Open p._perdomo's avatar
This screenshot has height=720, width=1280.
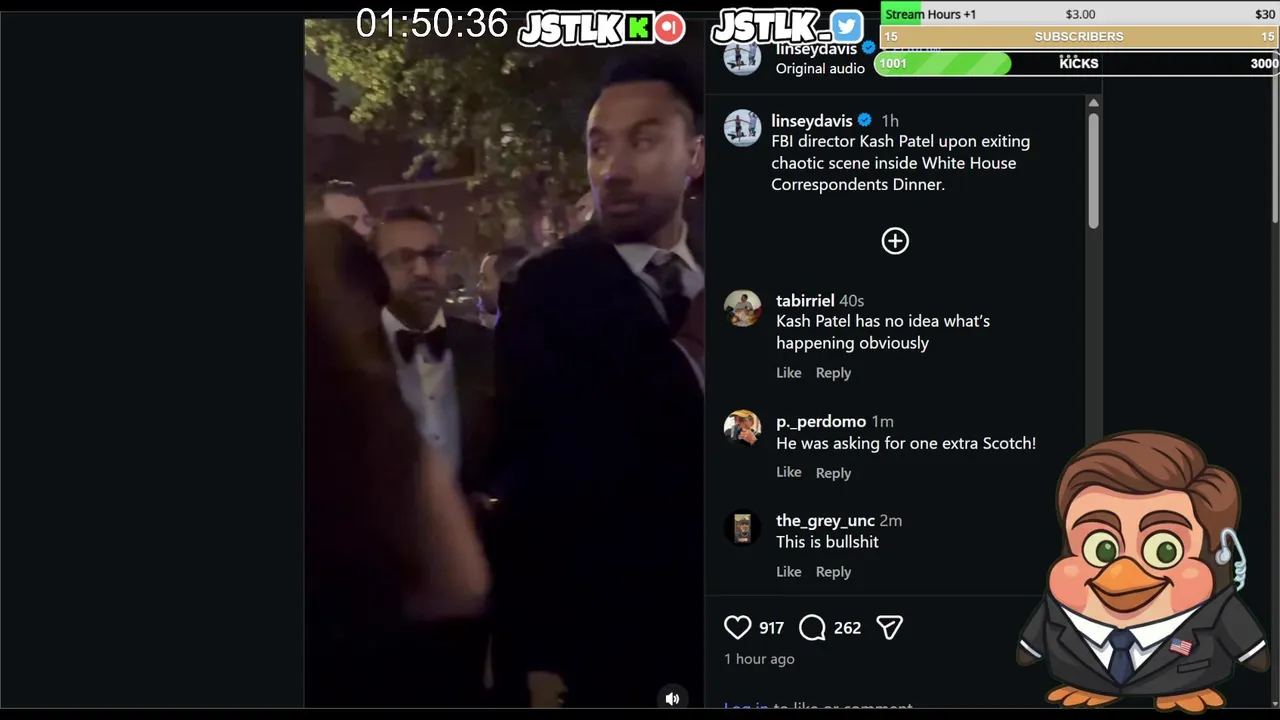pyautogui.click(x=742, y=428)
